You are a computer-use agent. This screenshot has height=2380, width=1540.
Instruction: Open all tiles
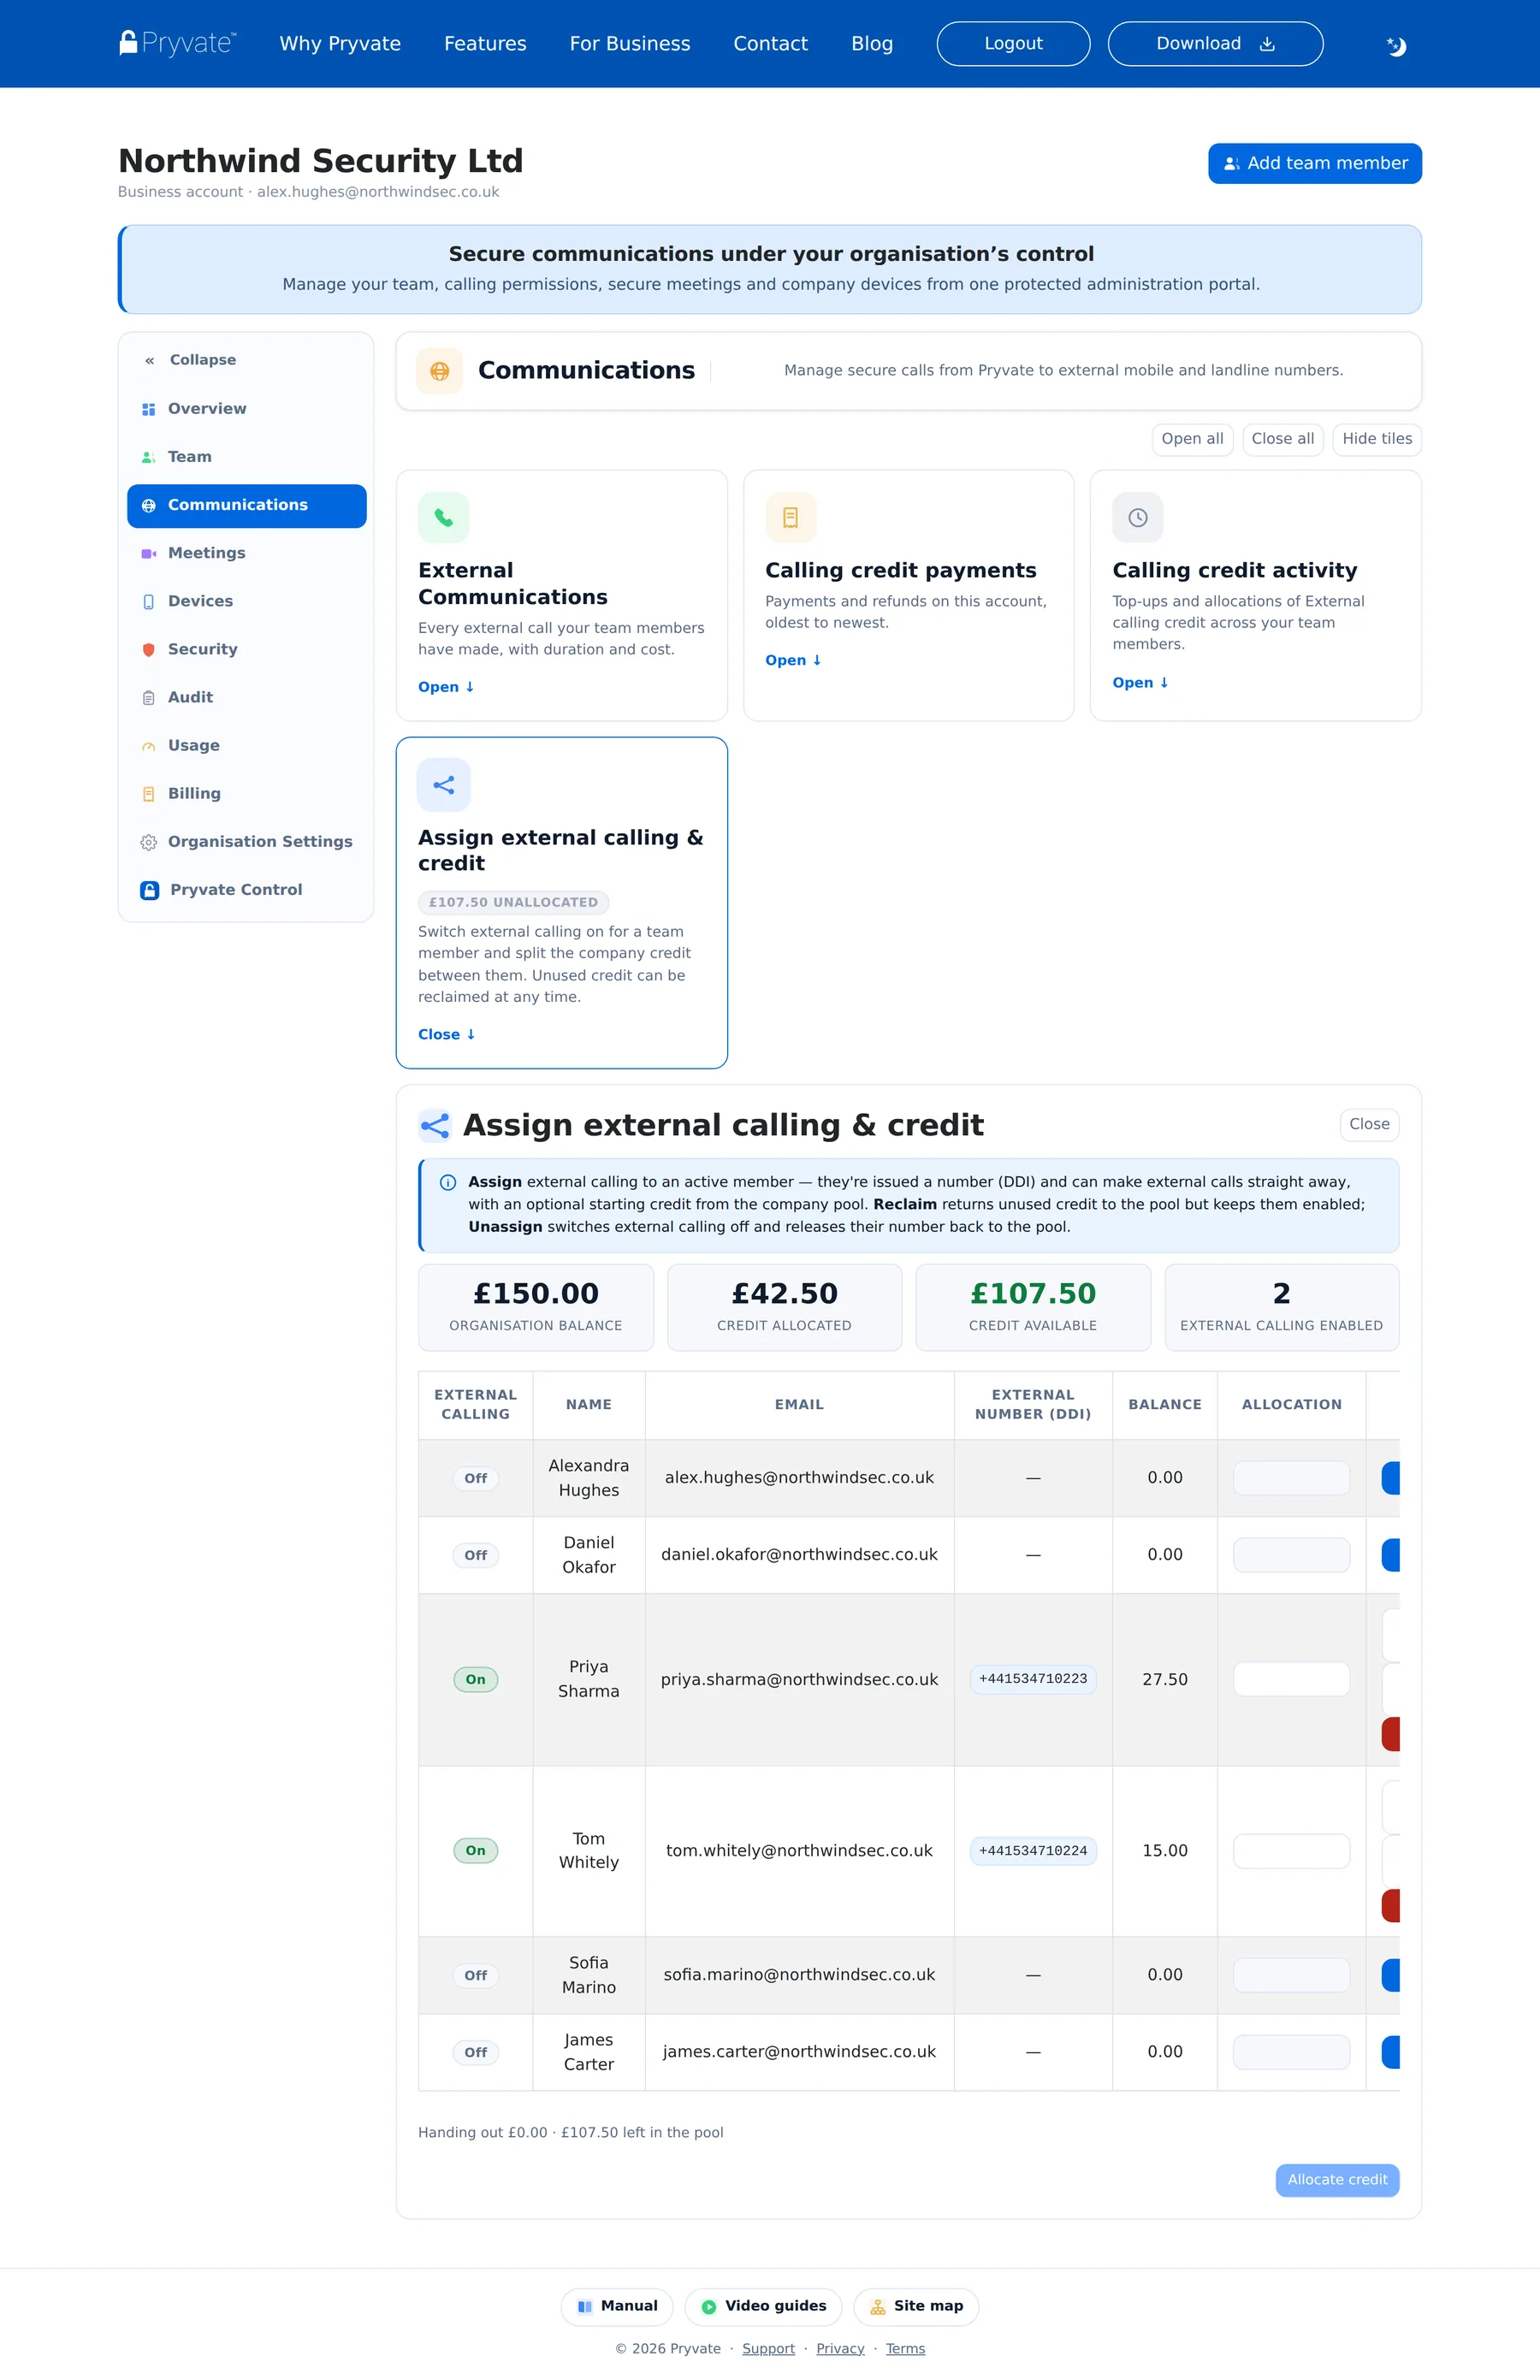point(1192,439)
